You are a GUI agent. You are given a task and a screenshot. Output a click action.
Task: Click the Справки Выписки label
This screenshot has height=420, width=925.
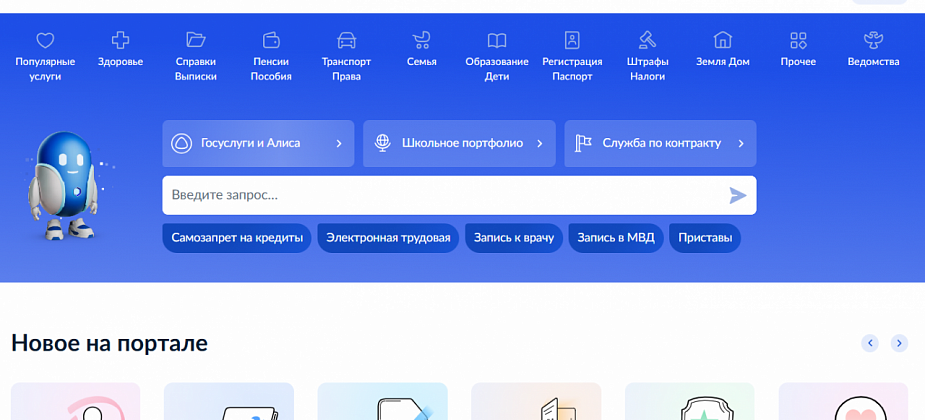click(196, 69)
